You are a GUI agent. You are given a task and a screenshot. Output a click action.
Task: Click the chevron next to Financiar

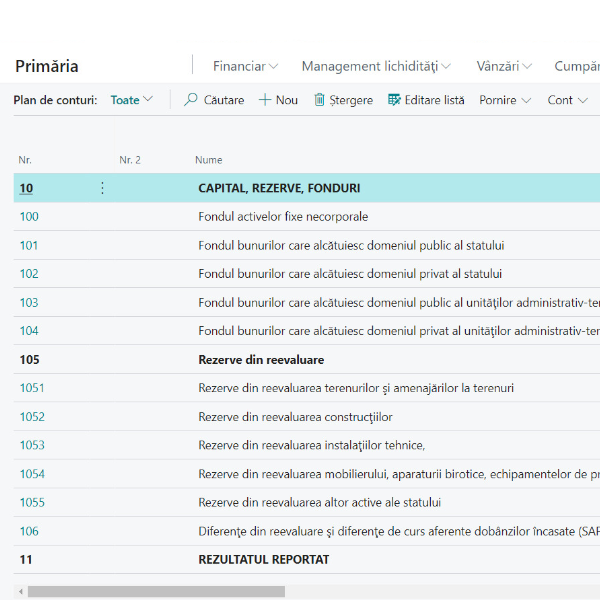tap(273, 67)
